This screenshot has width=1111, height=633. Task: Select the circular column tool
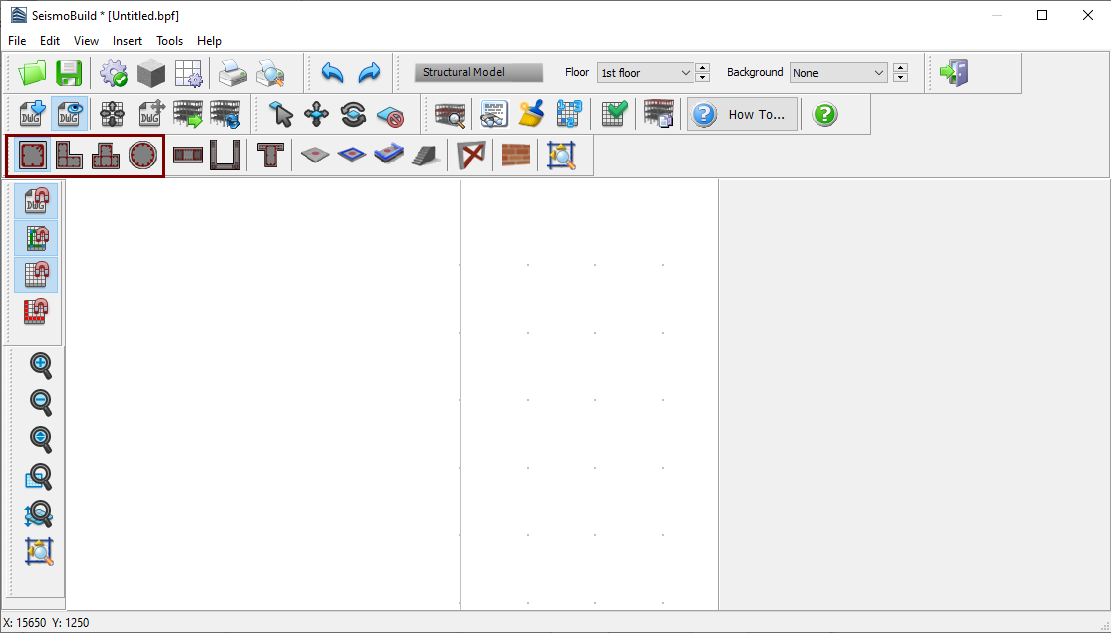pyautogui.click(x=143, y=156)
